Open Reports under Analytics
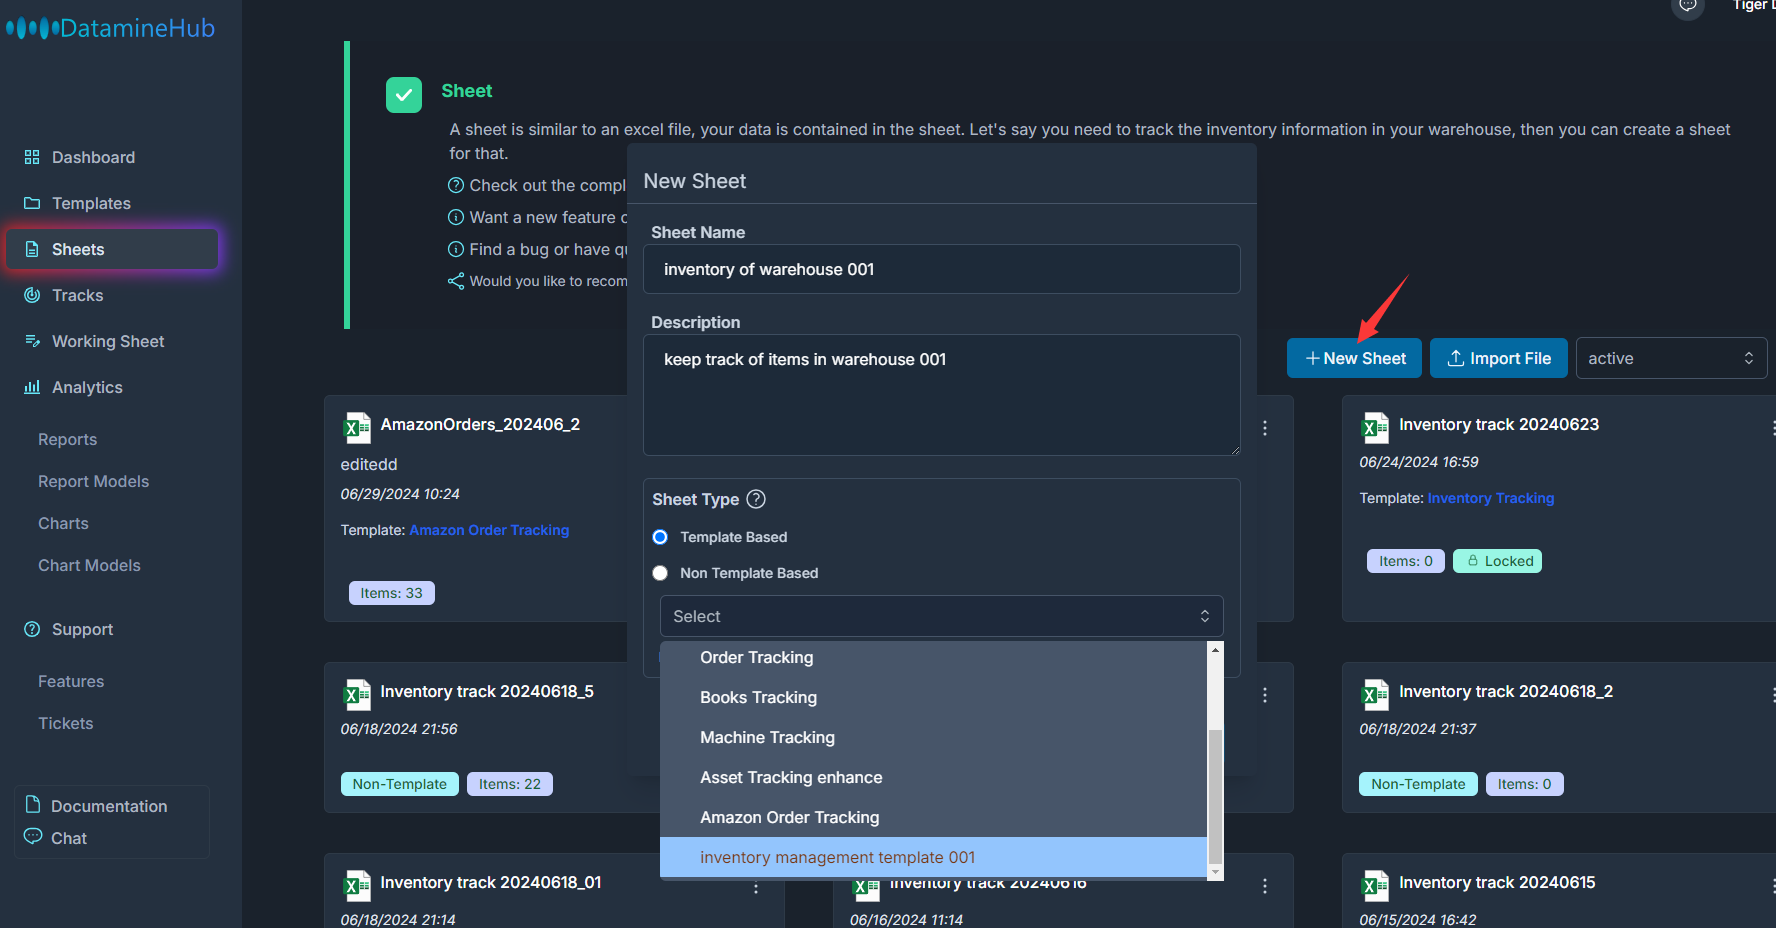 click(x=67, y=439)
